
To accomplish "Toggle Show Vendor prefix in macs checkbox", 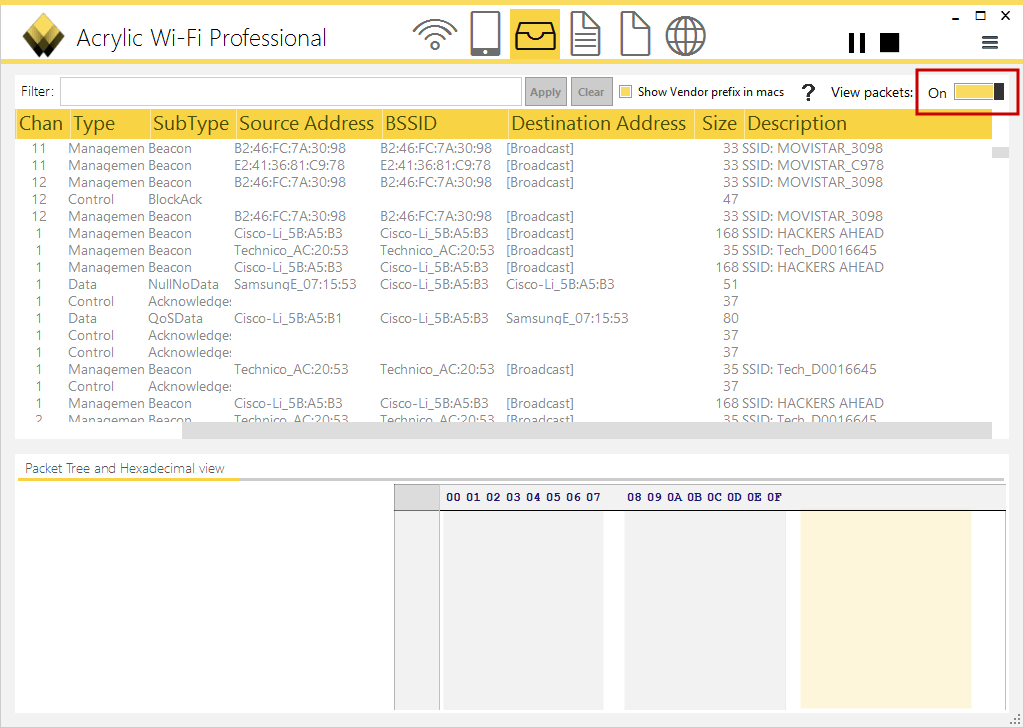I will point(626,92).
